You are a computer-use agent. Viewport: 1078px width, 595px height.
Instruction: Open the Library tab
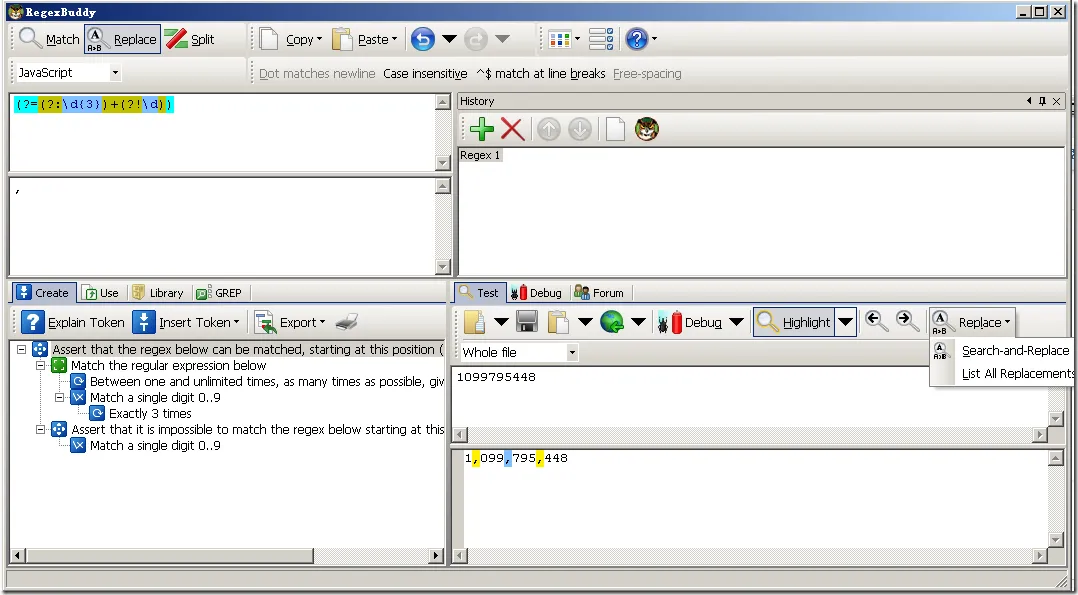[157, 293]
